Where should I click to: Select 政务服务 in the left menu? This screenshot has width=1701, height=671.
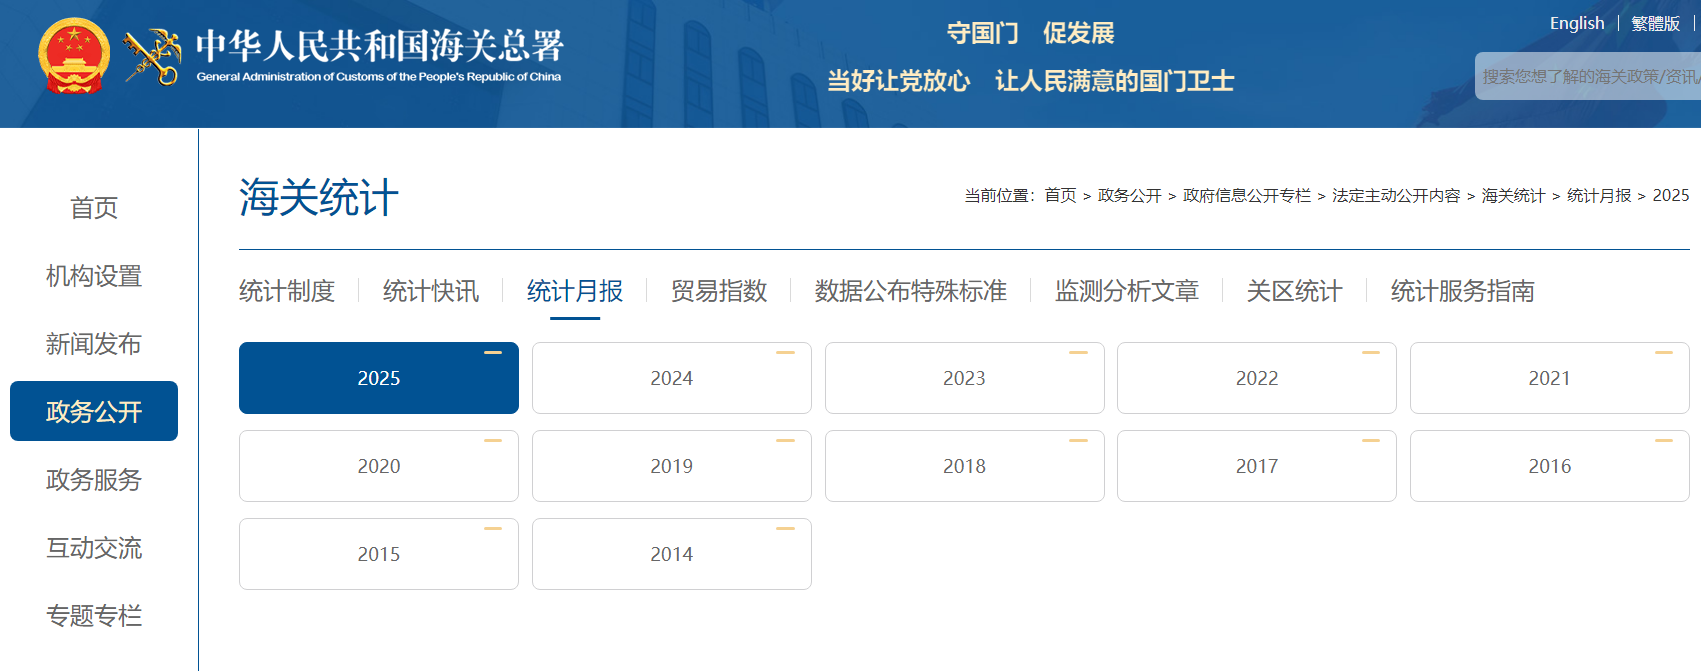coord(94,480)
